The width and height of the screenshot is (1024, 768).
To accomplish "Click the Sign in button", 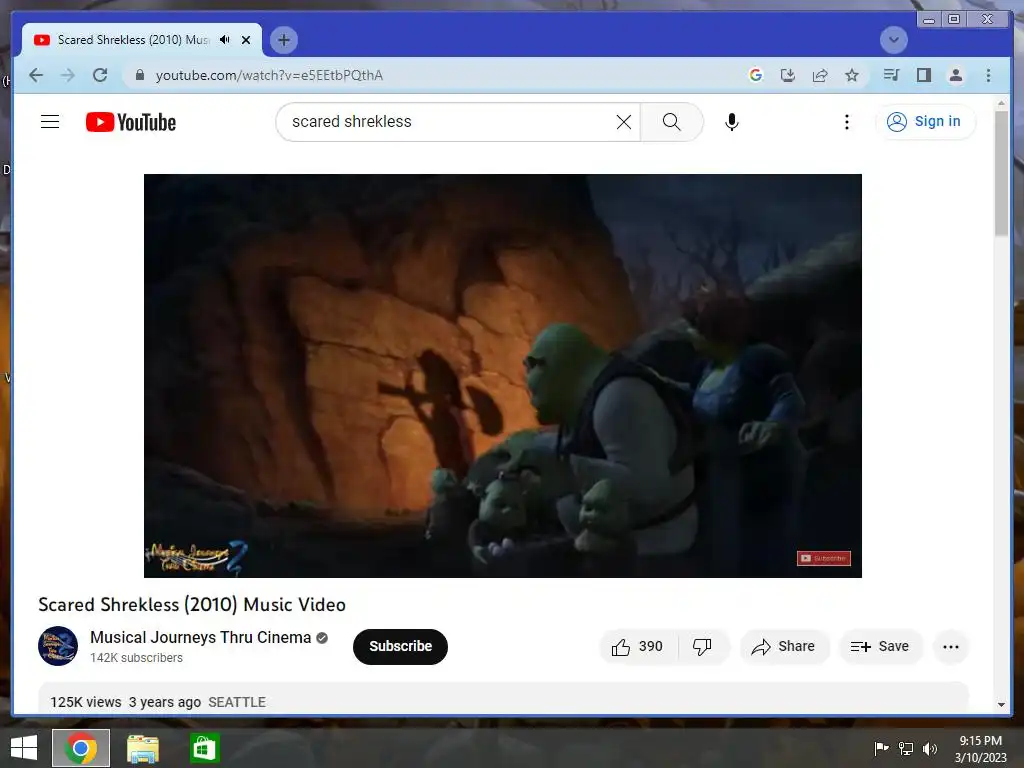I will [925, 121].
